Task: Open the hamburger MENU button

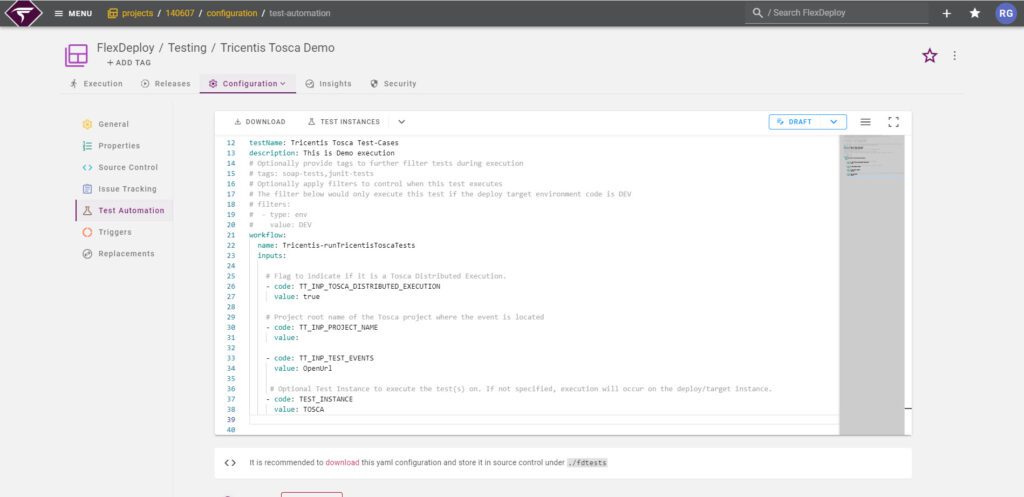Action: tap(73, 13)
